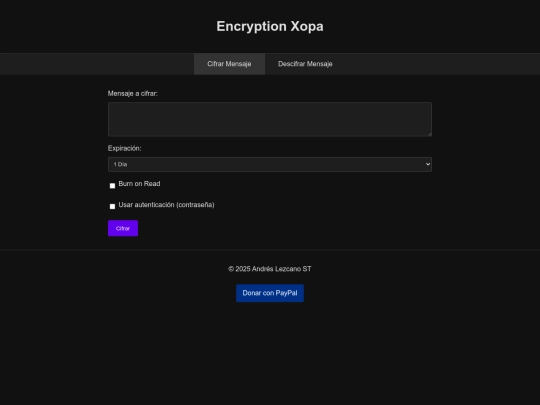This screenshot has width=540, height=405.
Task: Click into the Mensaje a cifrar text area
Action: 270,119
